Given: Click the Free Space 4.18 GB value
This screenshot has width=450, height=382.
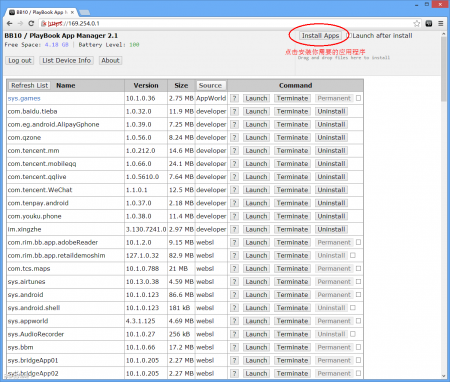Looking at the screenshot, I should point(56,45).
